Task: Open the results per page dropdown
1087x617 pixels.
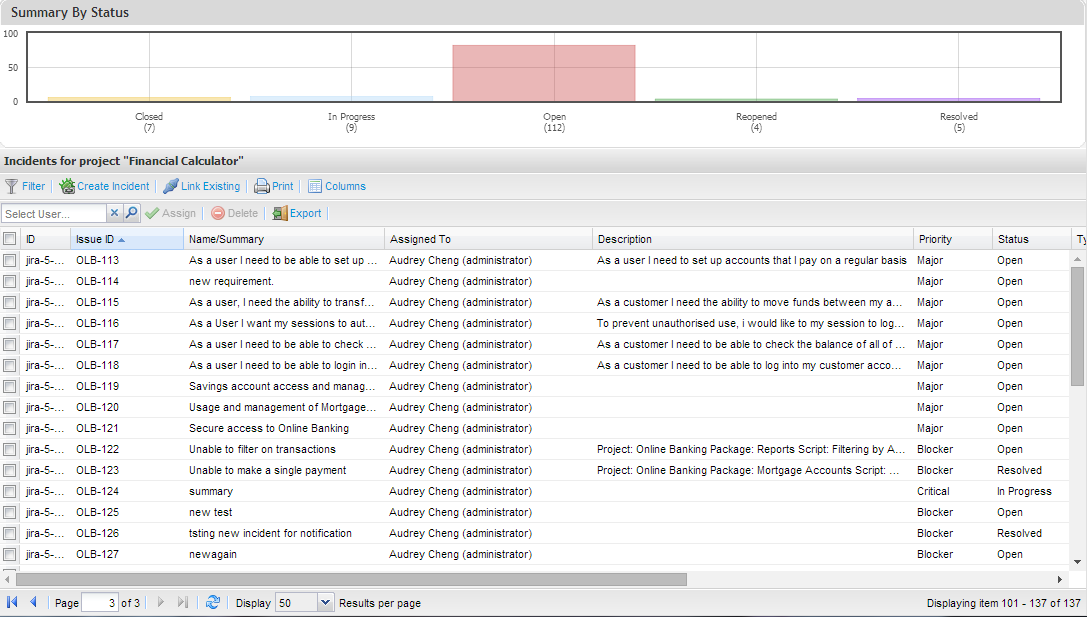Action: coord(325,602)
